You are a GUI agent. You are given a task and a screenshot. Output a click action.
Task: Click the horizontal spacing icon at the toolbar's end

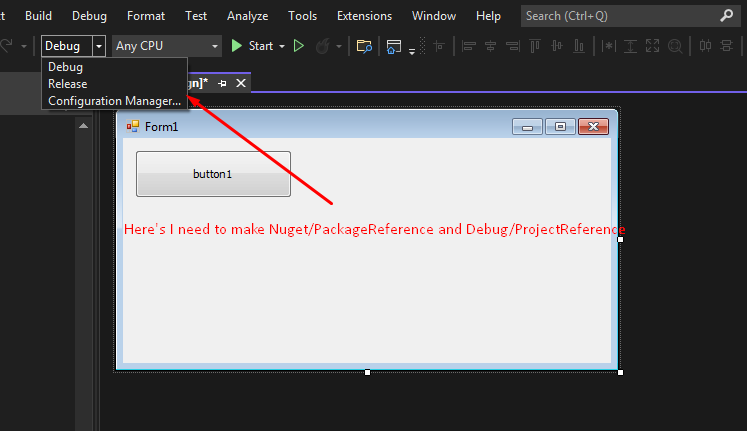pyautogui.click(x=726, y=46)
